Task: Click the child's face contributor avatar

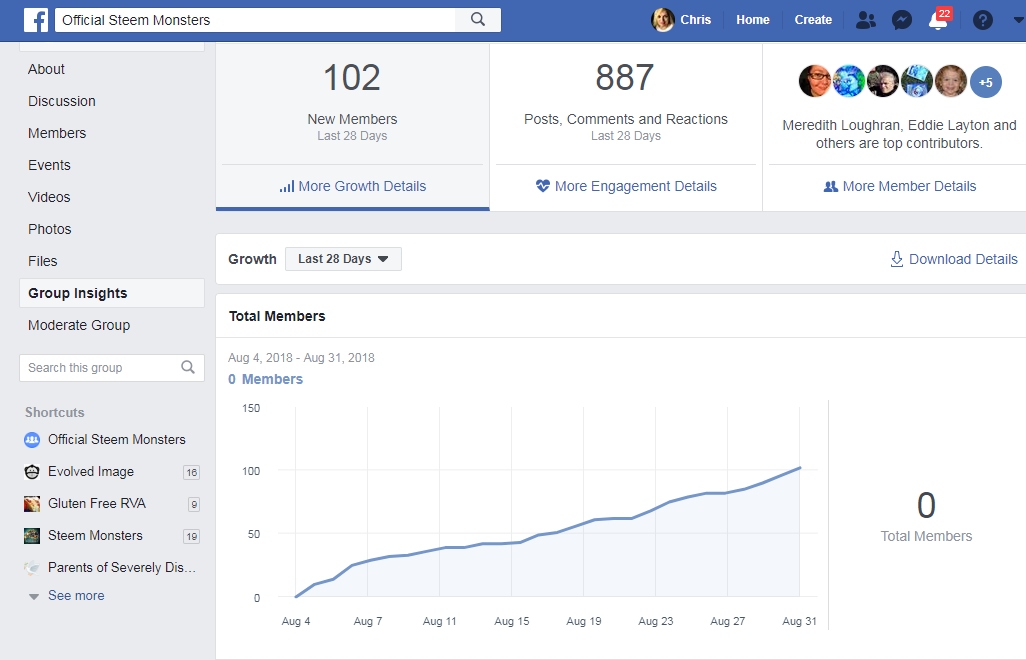Action: [x=951, y=81]
